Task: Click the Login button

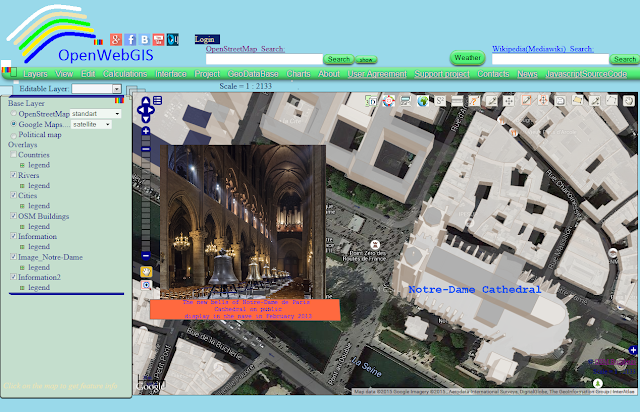Action: [x=207, y=39]
